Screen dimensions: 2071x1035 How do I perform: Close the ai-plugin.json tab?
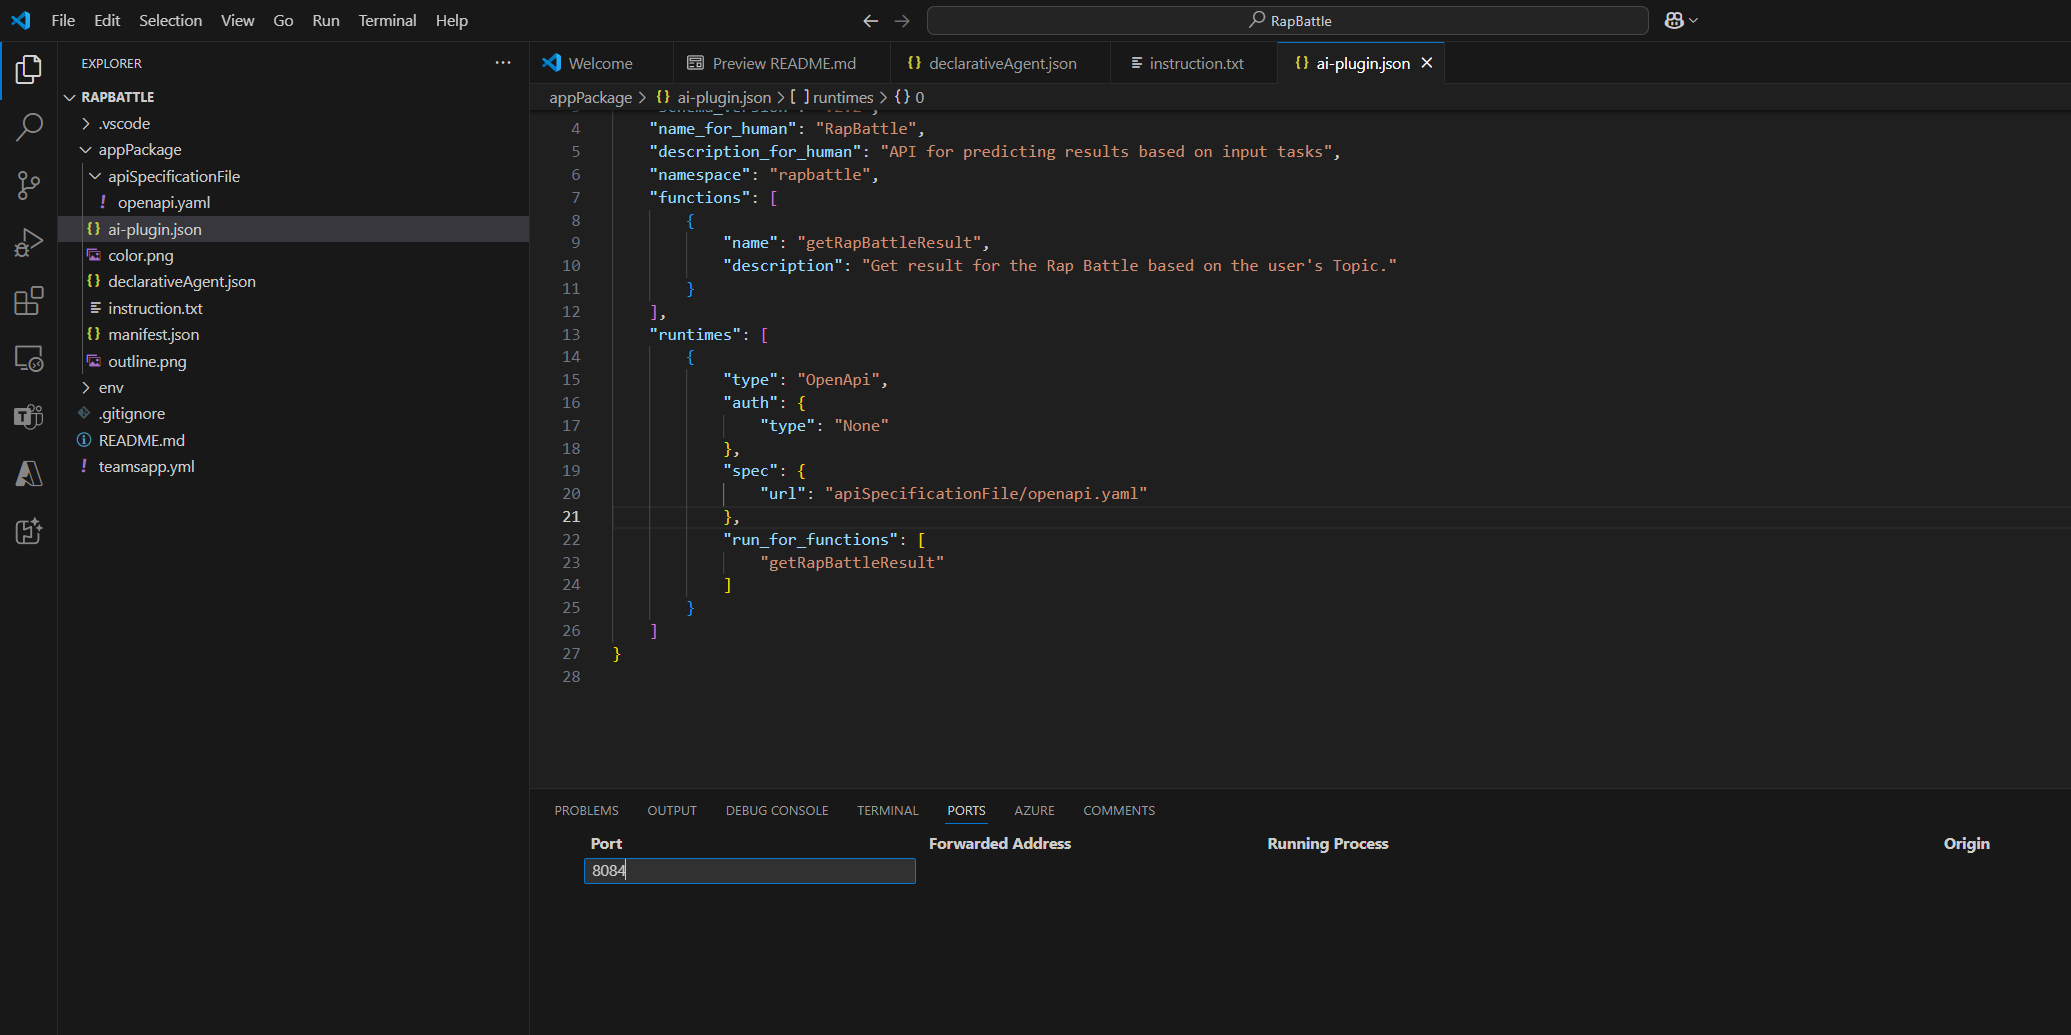coord(1427,63)
